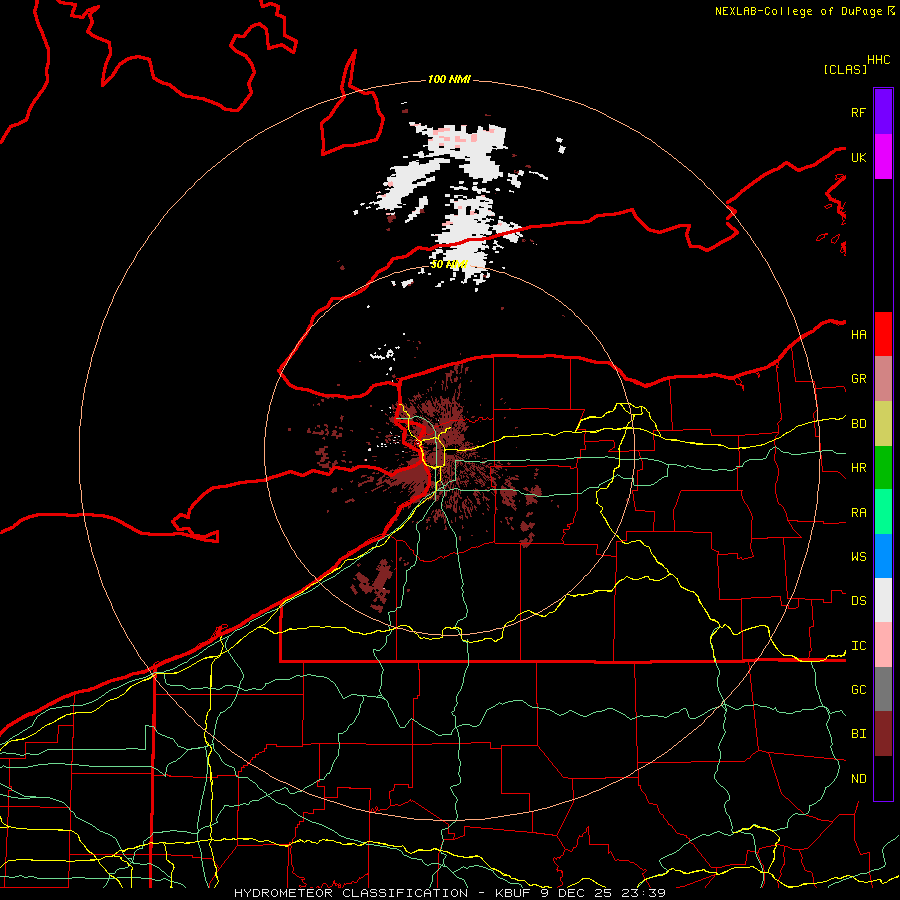Click the WS blue legend swatch
900x900 pixels.
pos(883,556)
